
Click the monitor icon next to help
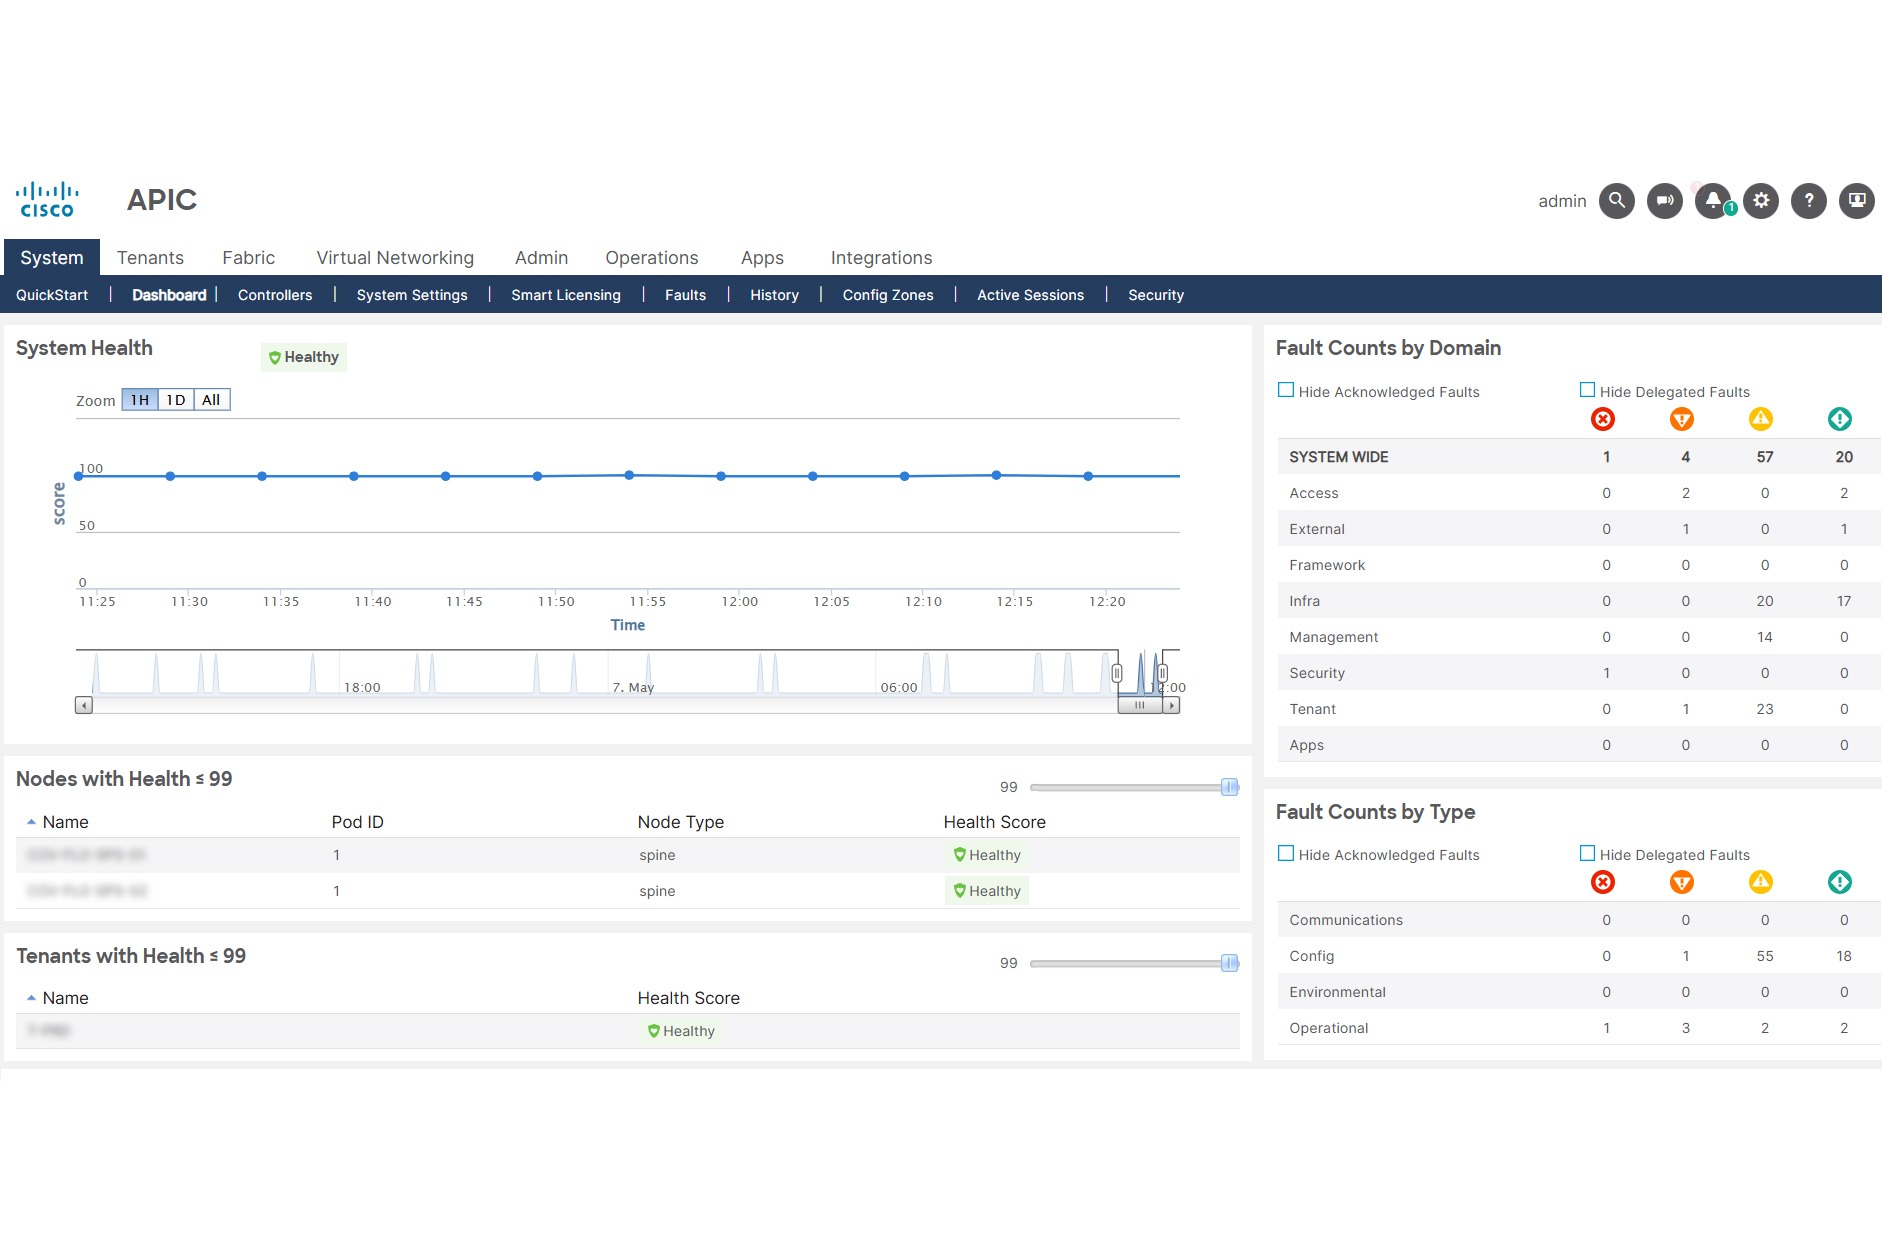pos(1857,201)
